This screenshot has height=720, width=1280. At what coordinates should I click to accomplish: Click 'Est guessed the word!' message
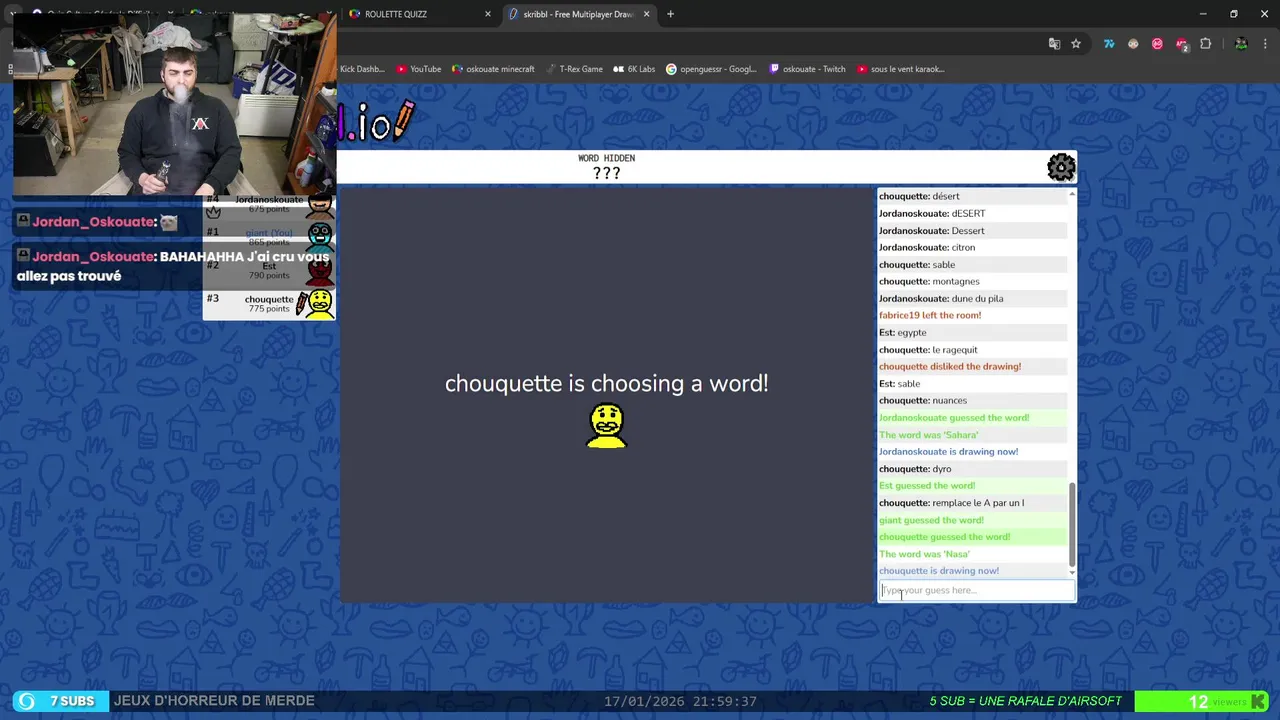click(926, 486)
